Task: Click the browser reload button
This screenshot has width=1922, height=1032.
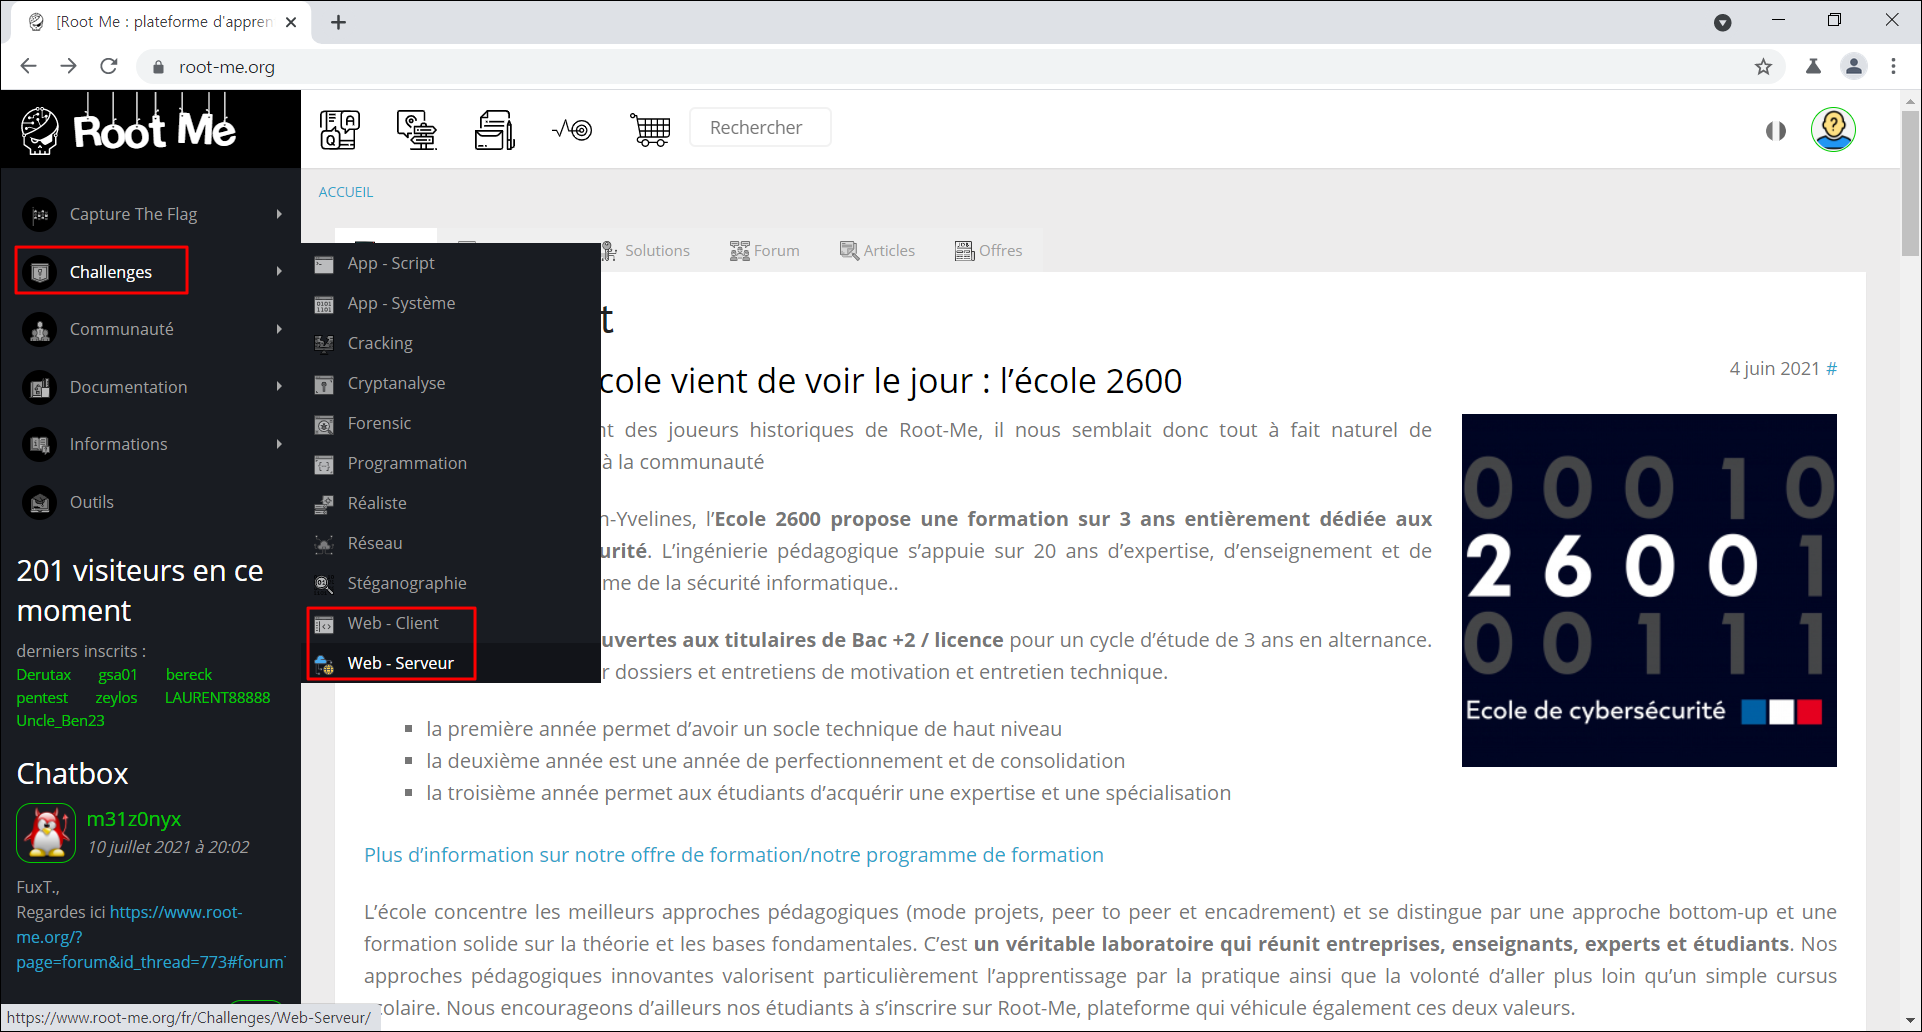Action: click(x=109, y=66)
